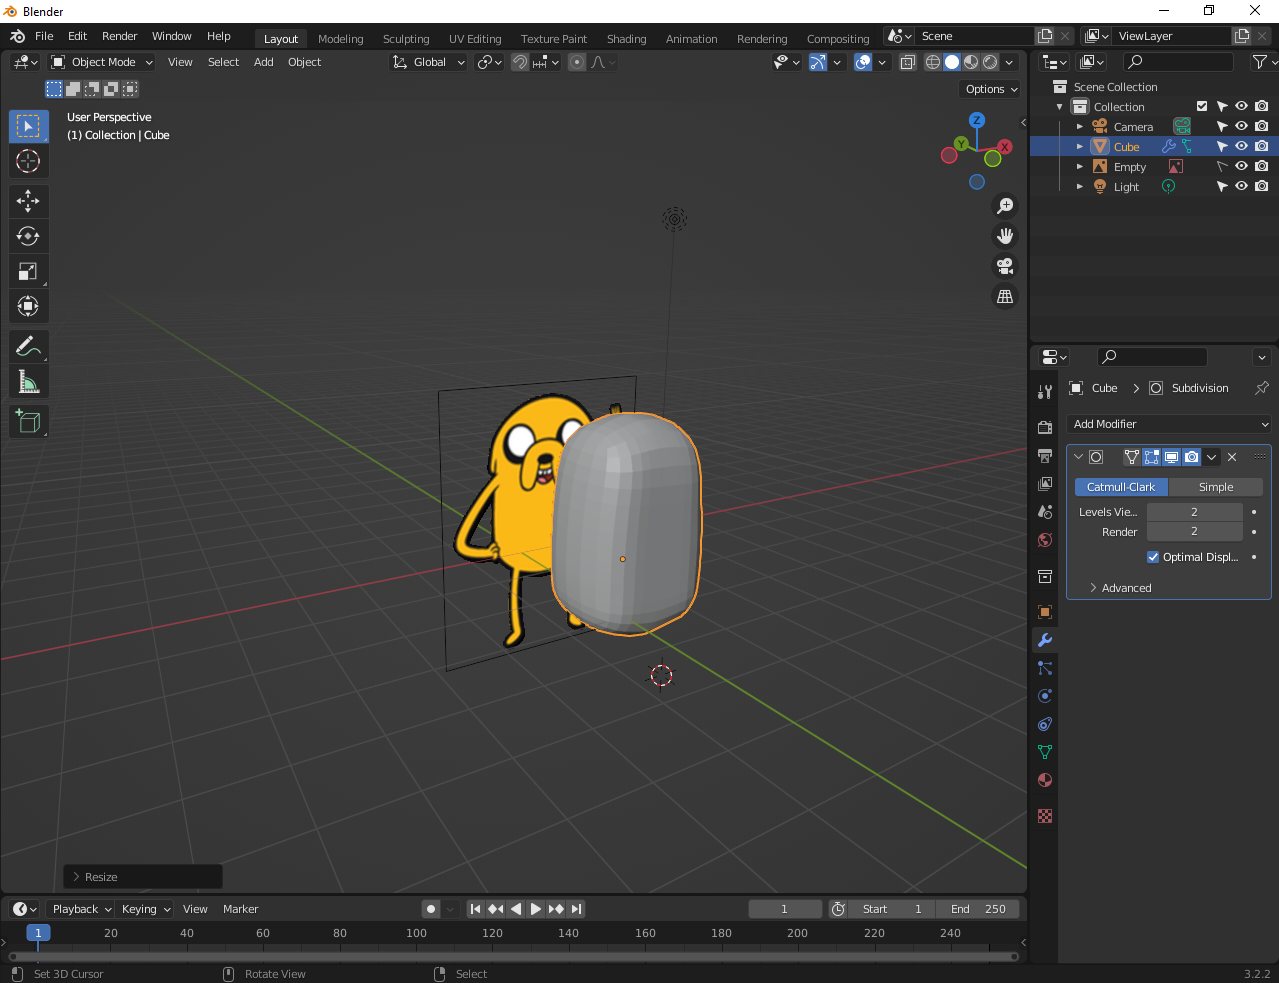The width and height of the screenshot is (1279, 983).
Task: Open the Object Data properties tab
Action: pos(1045,752)
